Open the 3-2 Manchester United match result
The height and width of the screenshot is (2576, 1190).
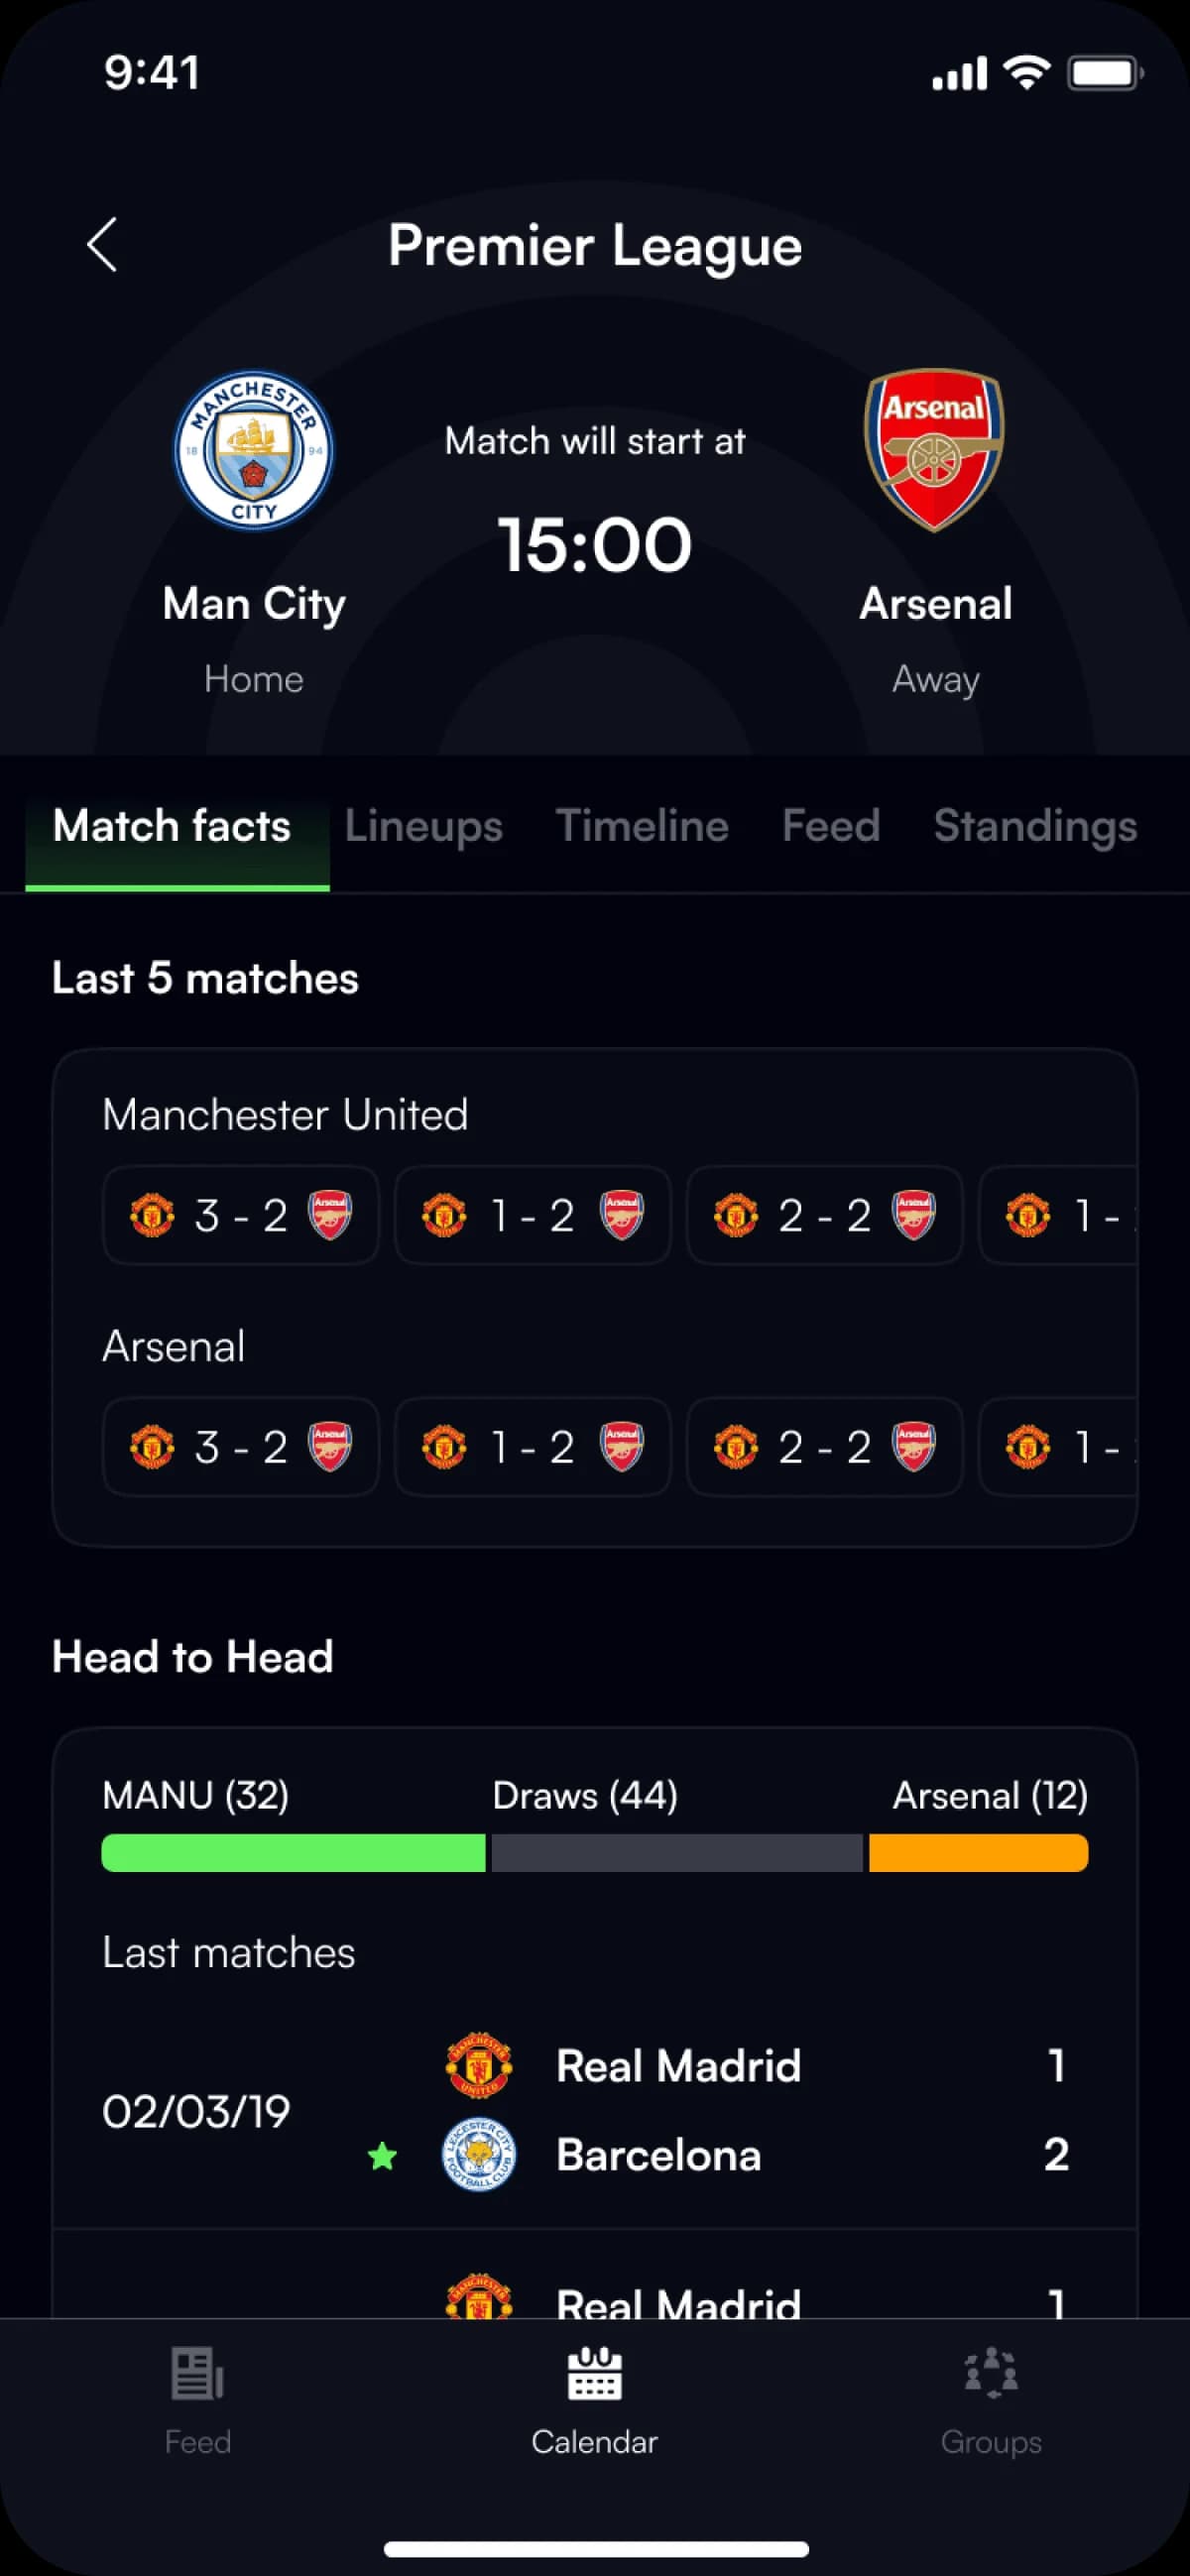240,1215
